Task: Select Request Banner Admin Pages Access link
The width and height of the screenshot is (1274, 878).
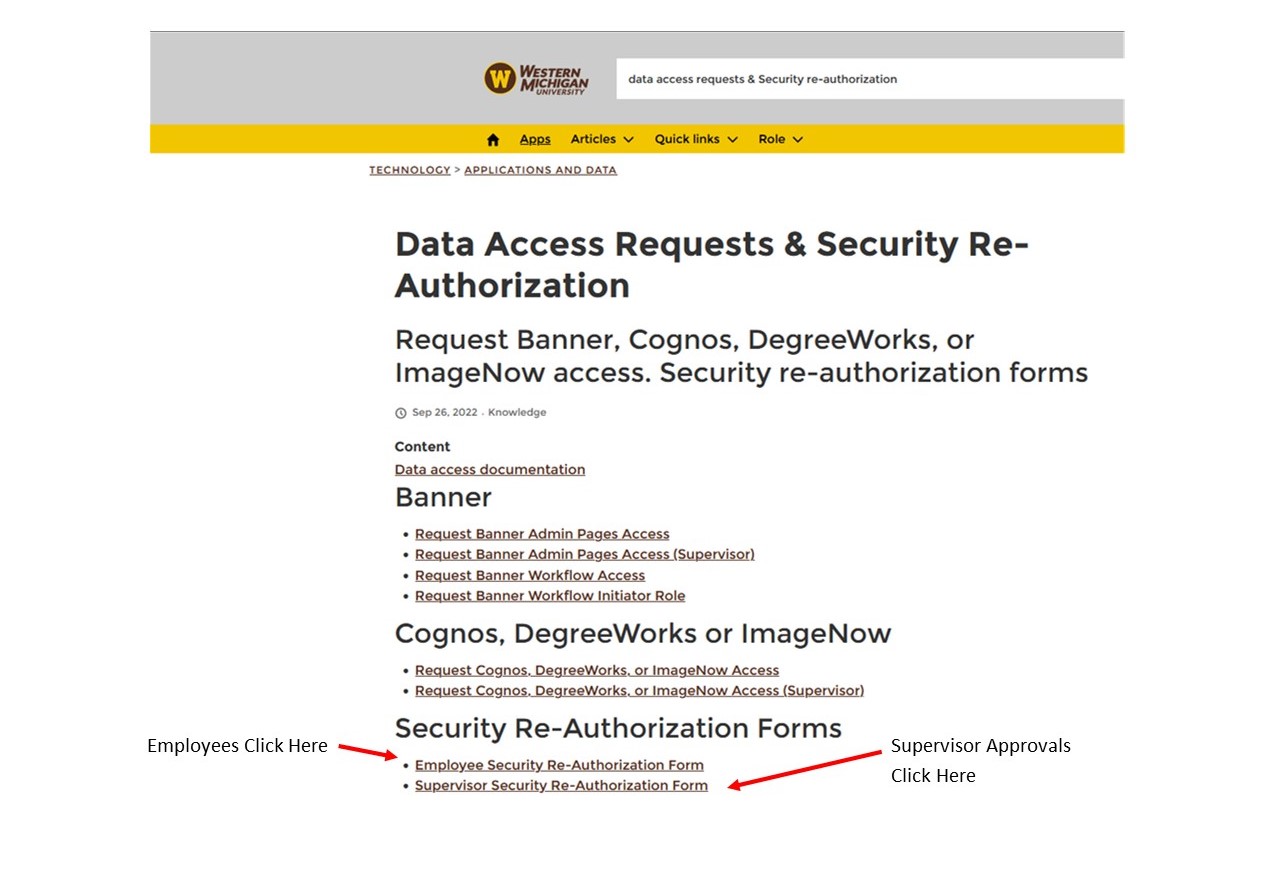Action: coord(542,534)
